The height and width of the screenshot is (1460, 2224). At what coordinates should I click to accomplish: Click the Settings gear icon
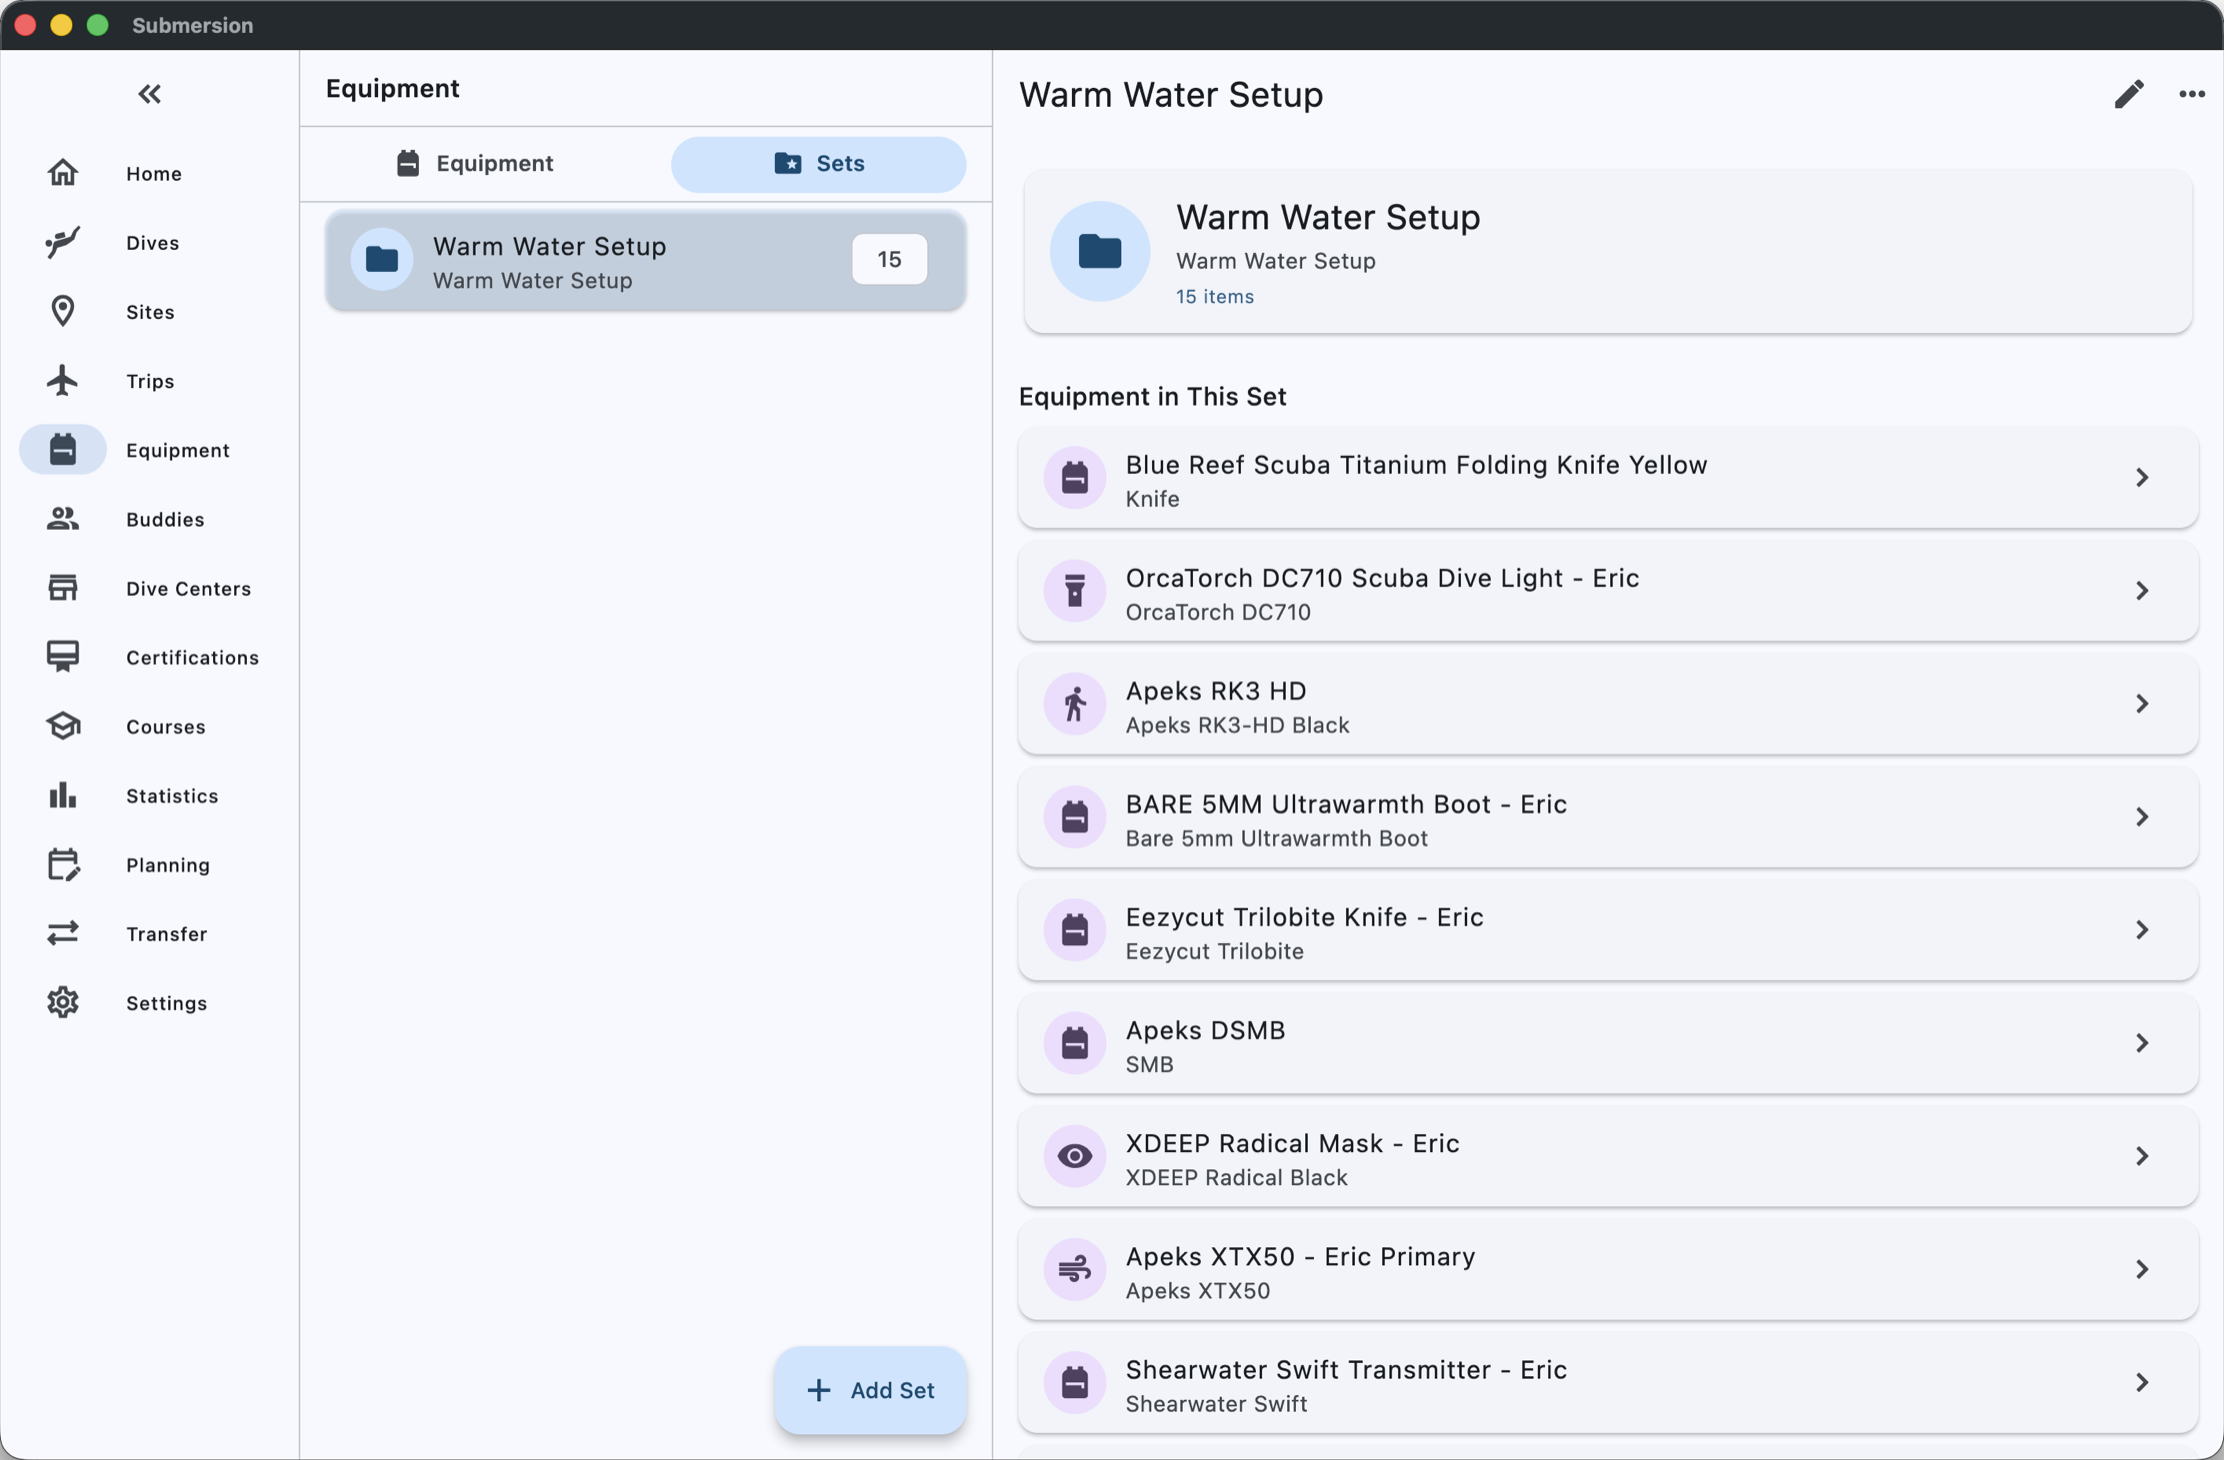coord(63,1002)
